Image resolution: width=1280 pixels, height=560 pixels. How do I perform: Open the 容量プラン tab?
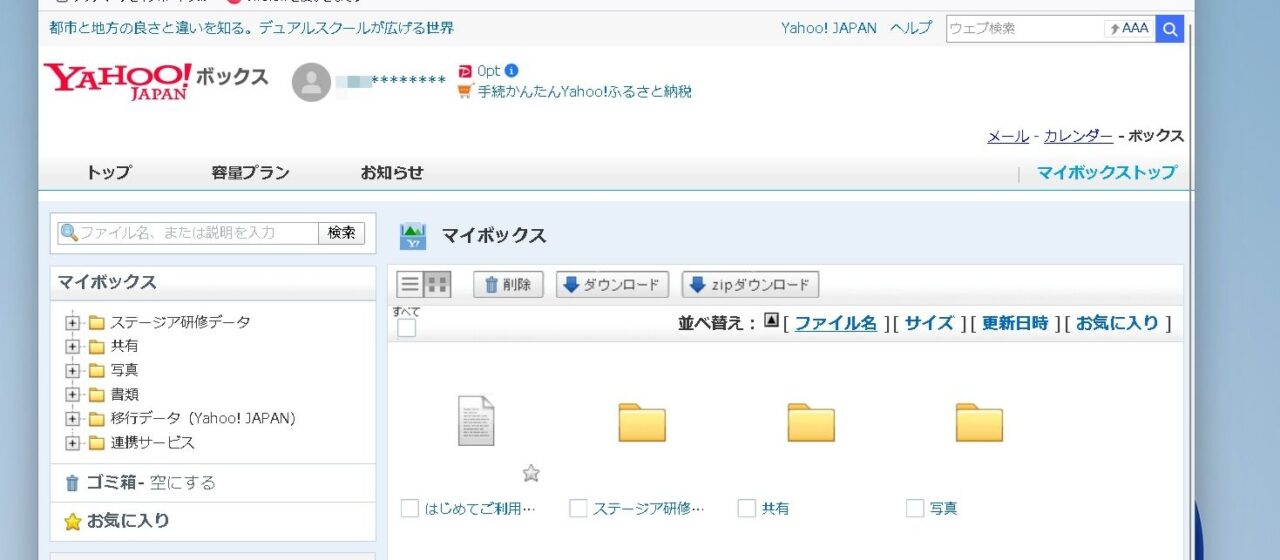pos(250,173)
